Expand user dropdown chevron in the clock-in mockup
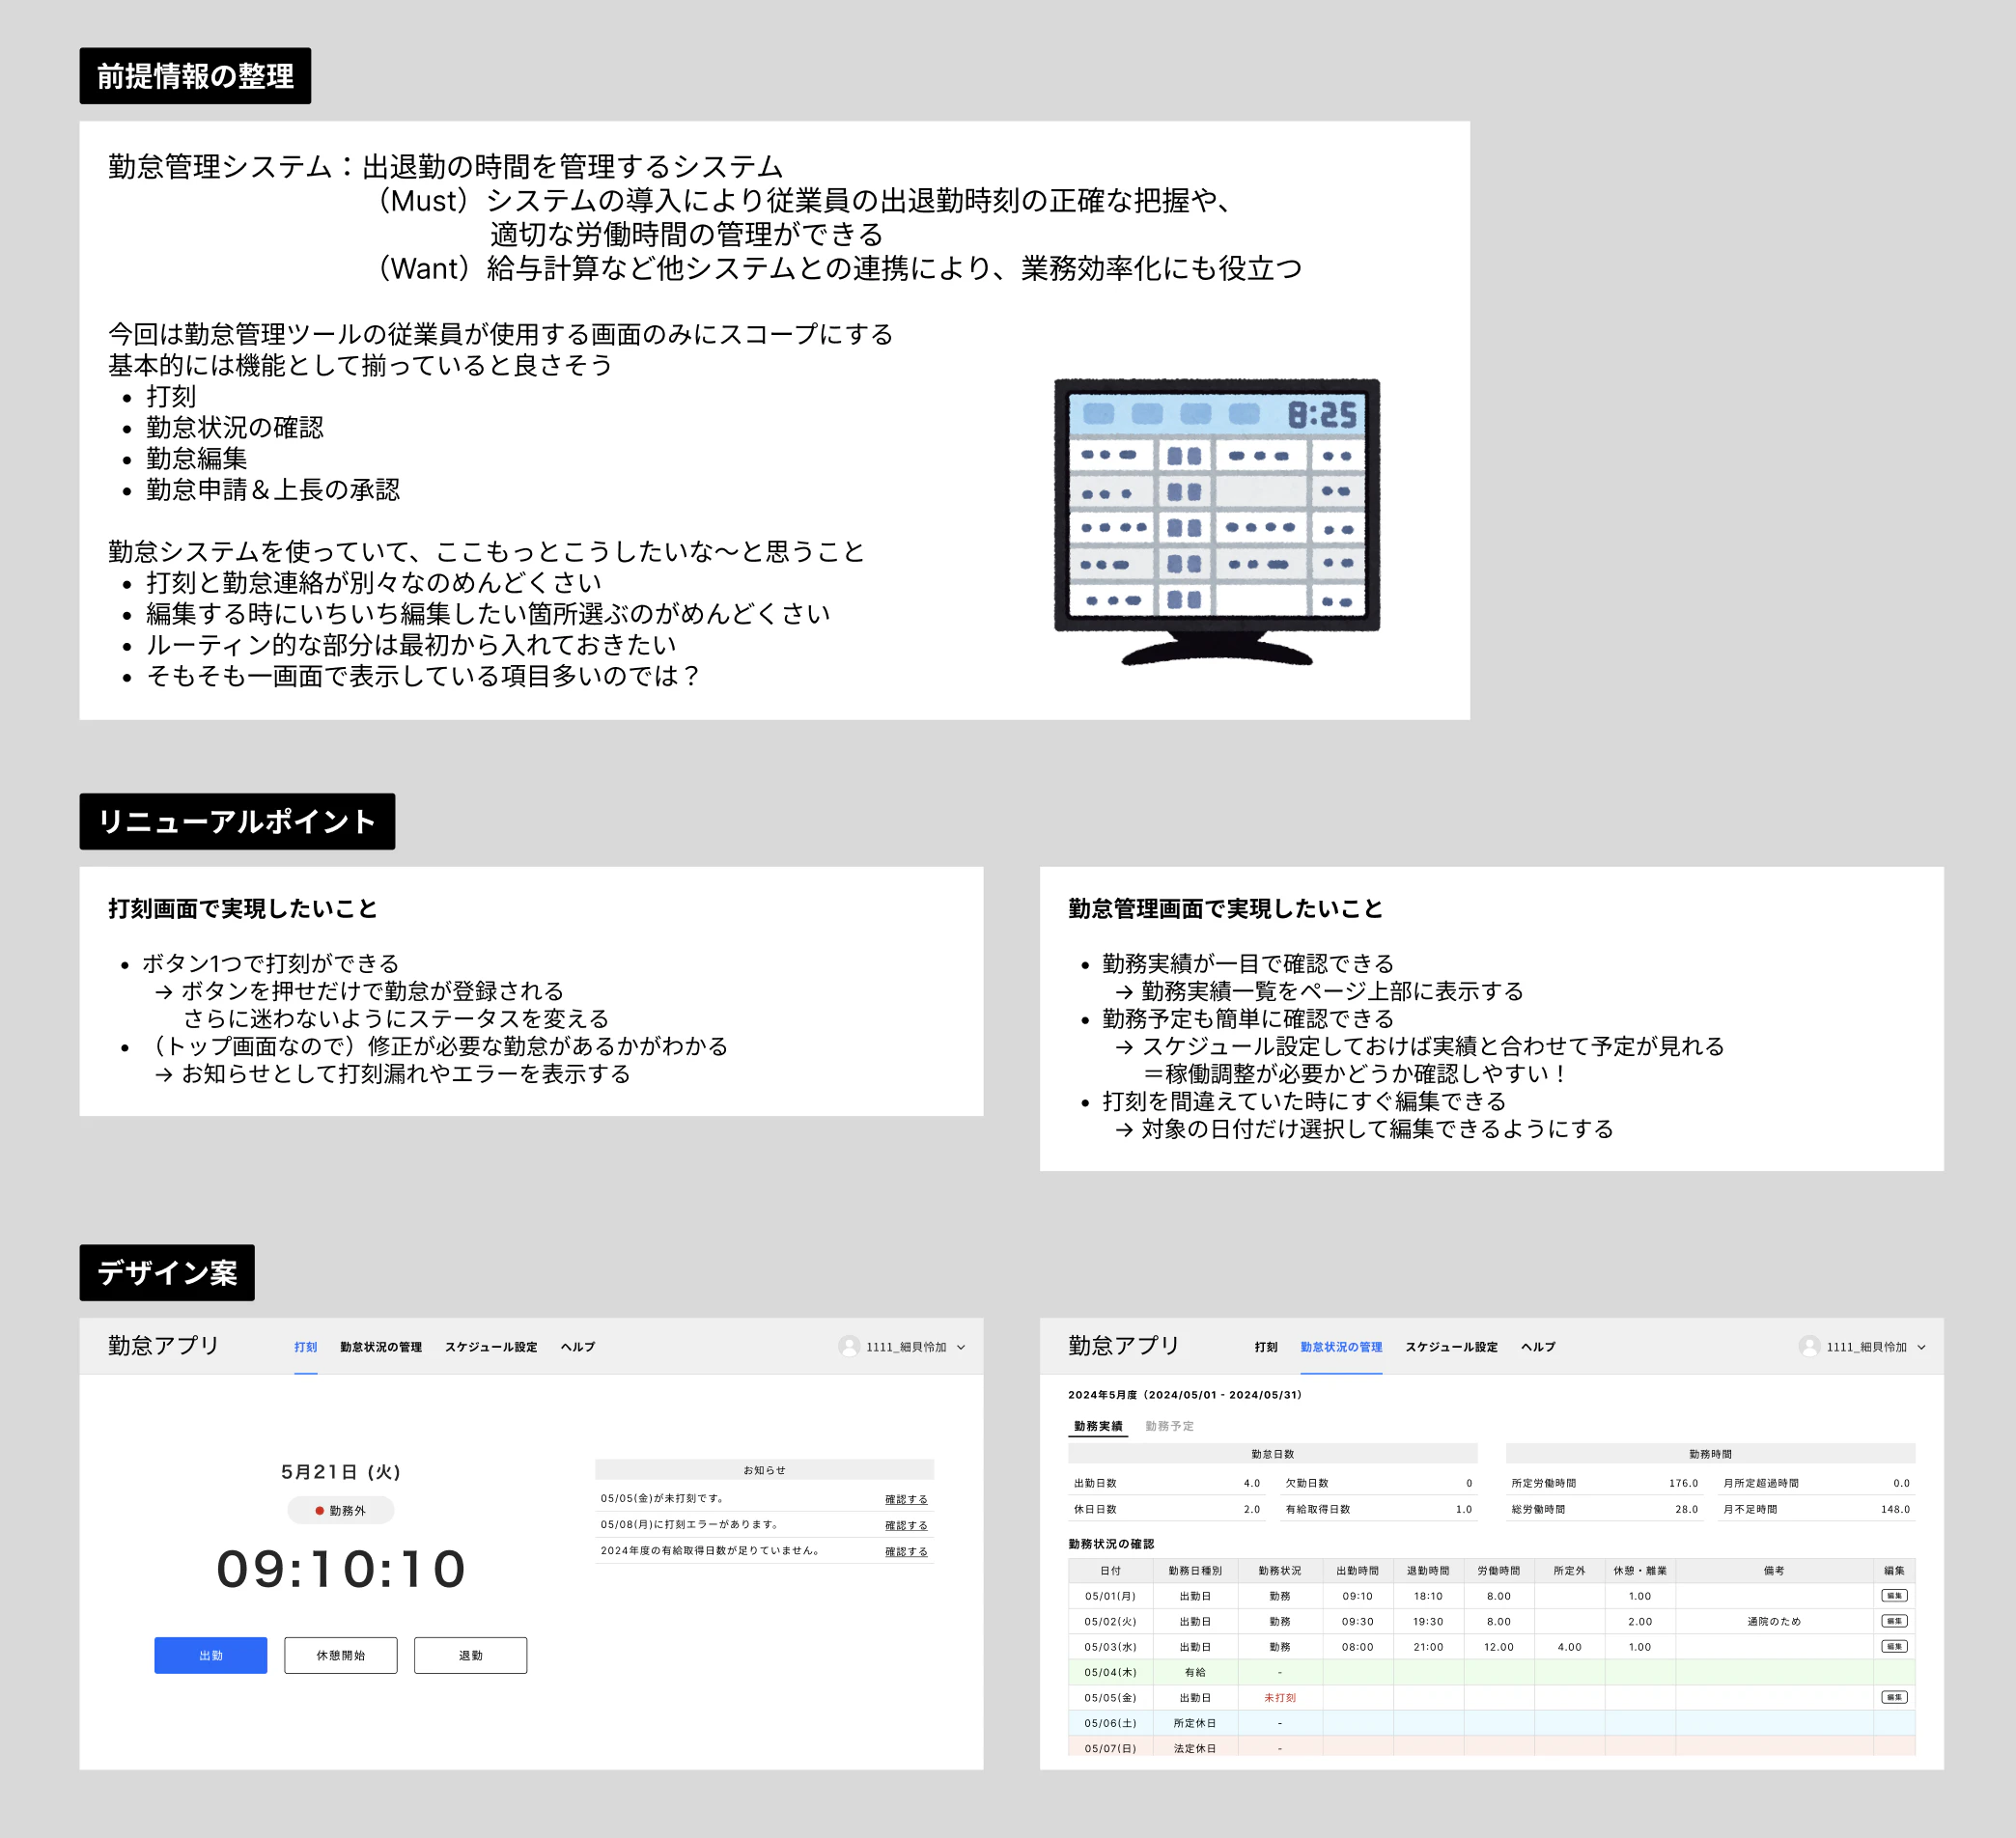The width and height of the screenshot is (2016, 1838). [961, 1347]
